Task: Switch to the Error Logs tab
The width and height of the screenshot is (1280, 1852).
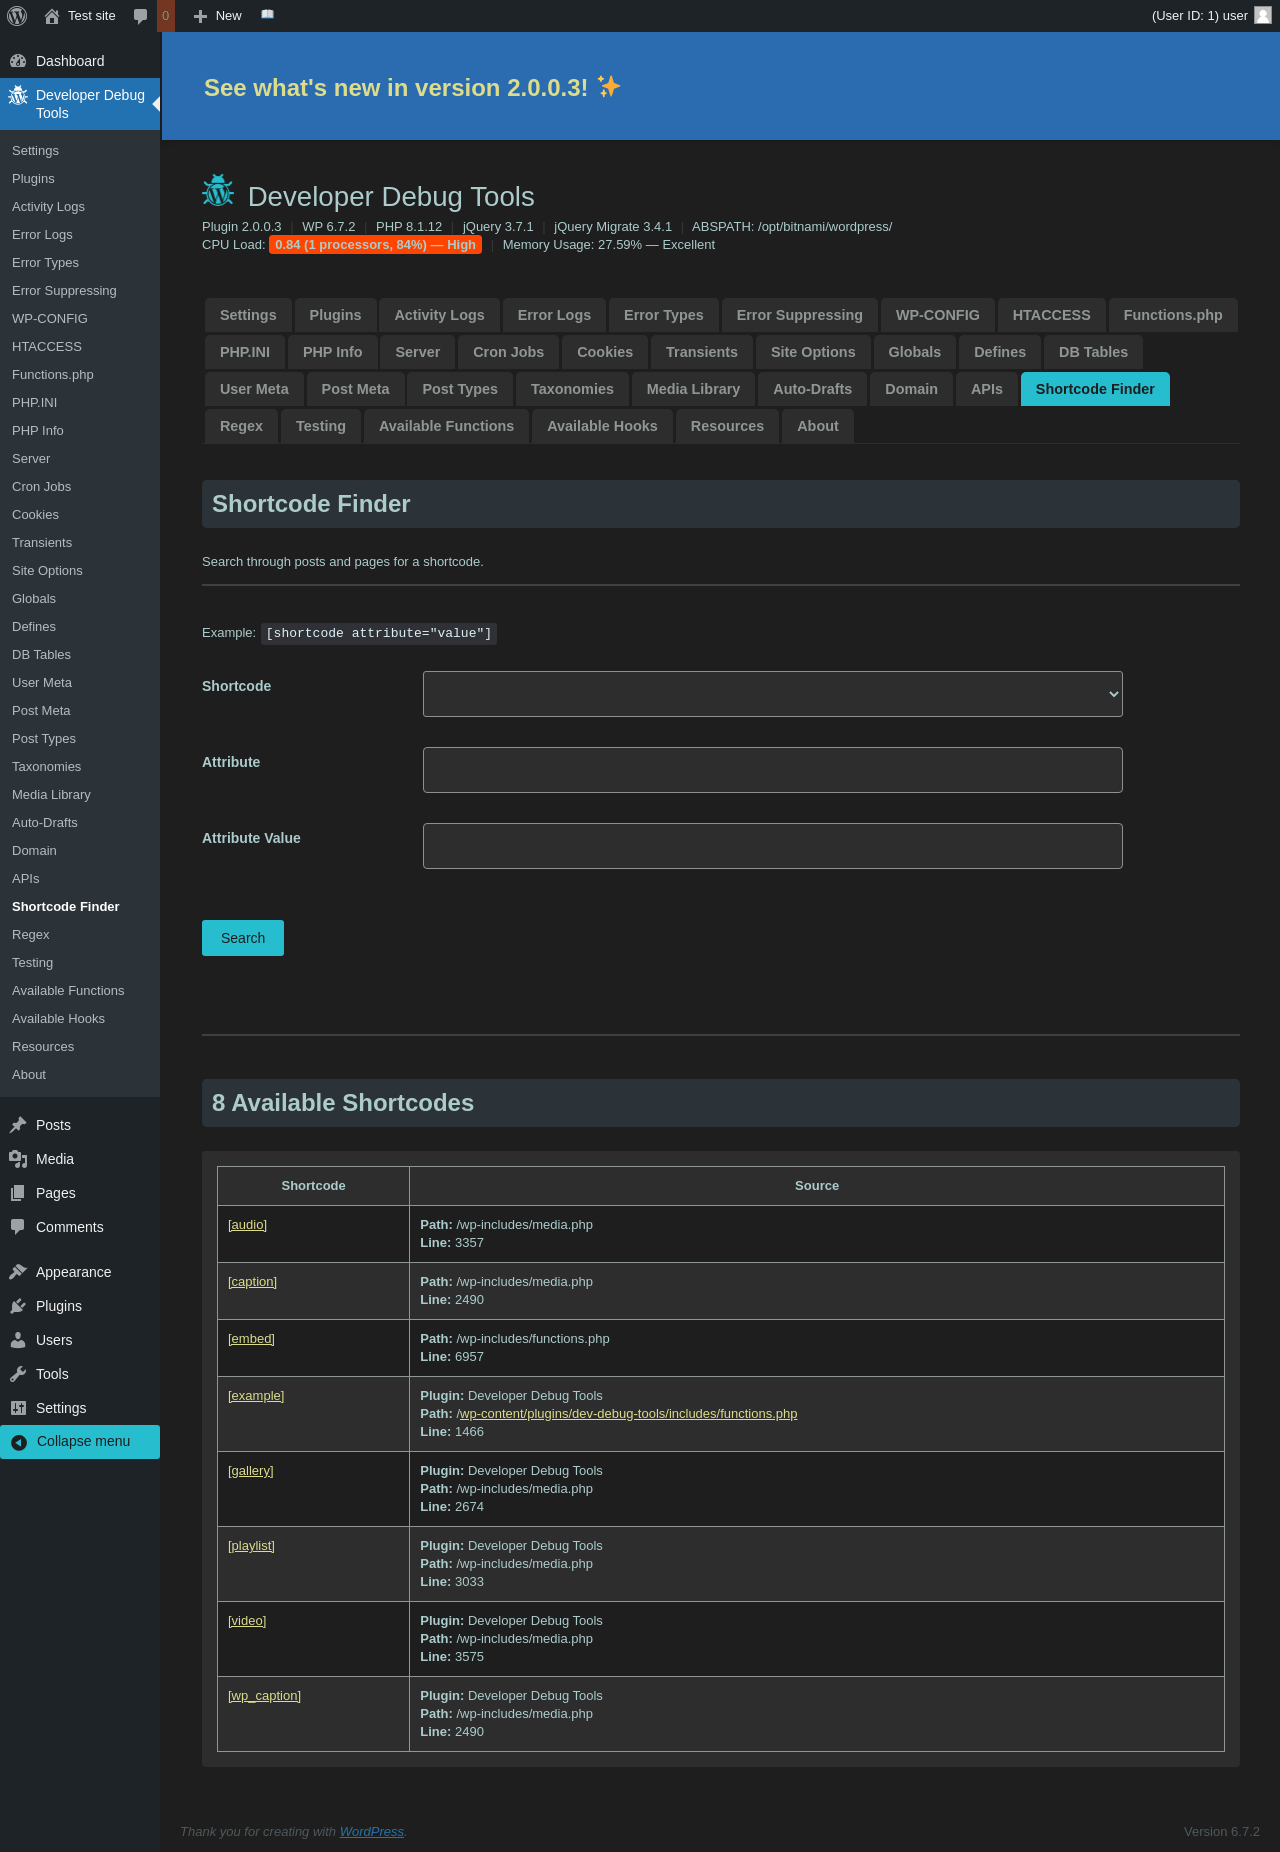Action: click(x=554, y=315)
